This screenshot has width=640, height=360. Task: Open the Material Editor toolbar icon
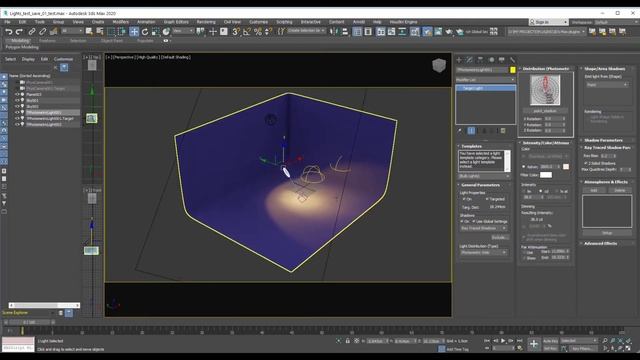415,31
